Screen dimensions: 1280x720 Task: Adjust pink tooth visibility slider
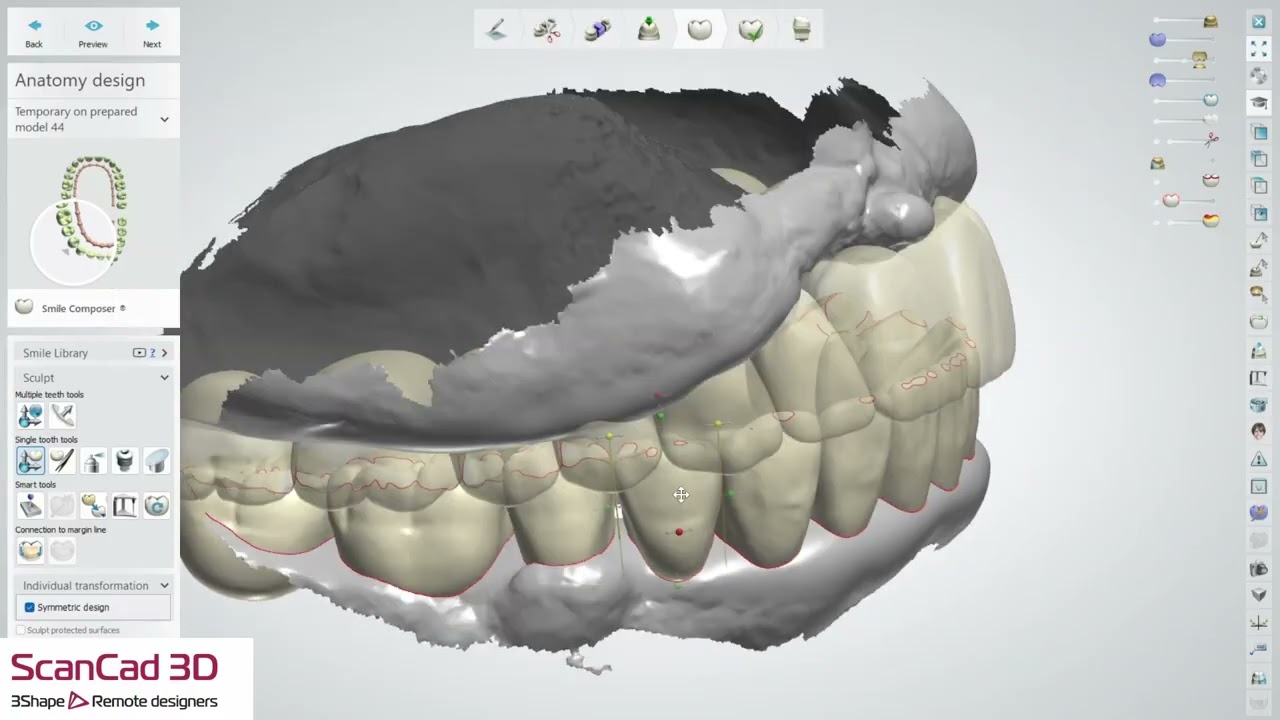click(x=1171, y=200)
